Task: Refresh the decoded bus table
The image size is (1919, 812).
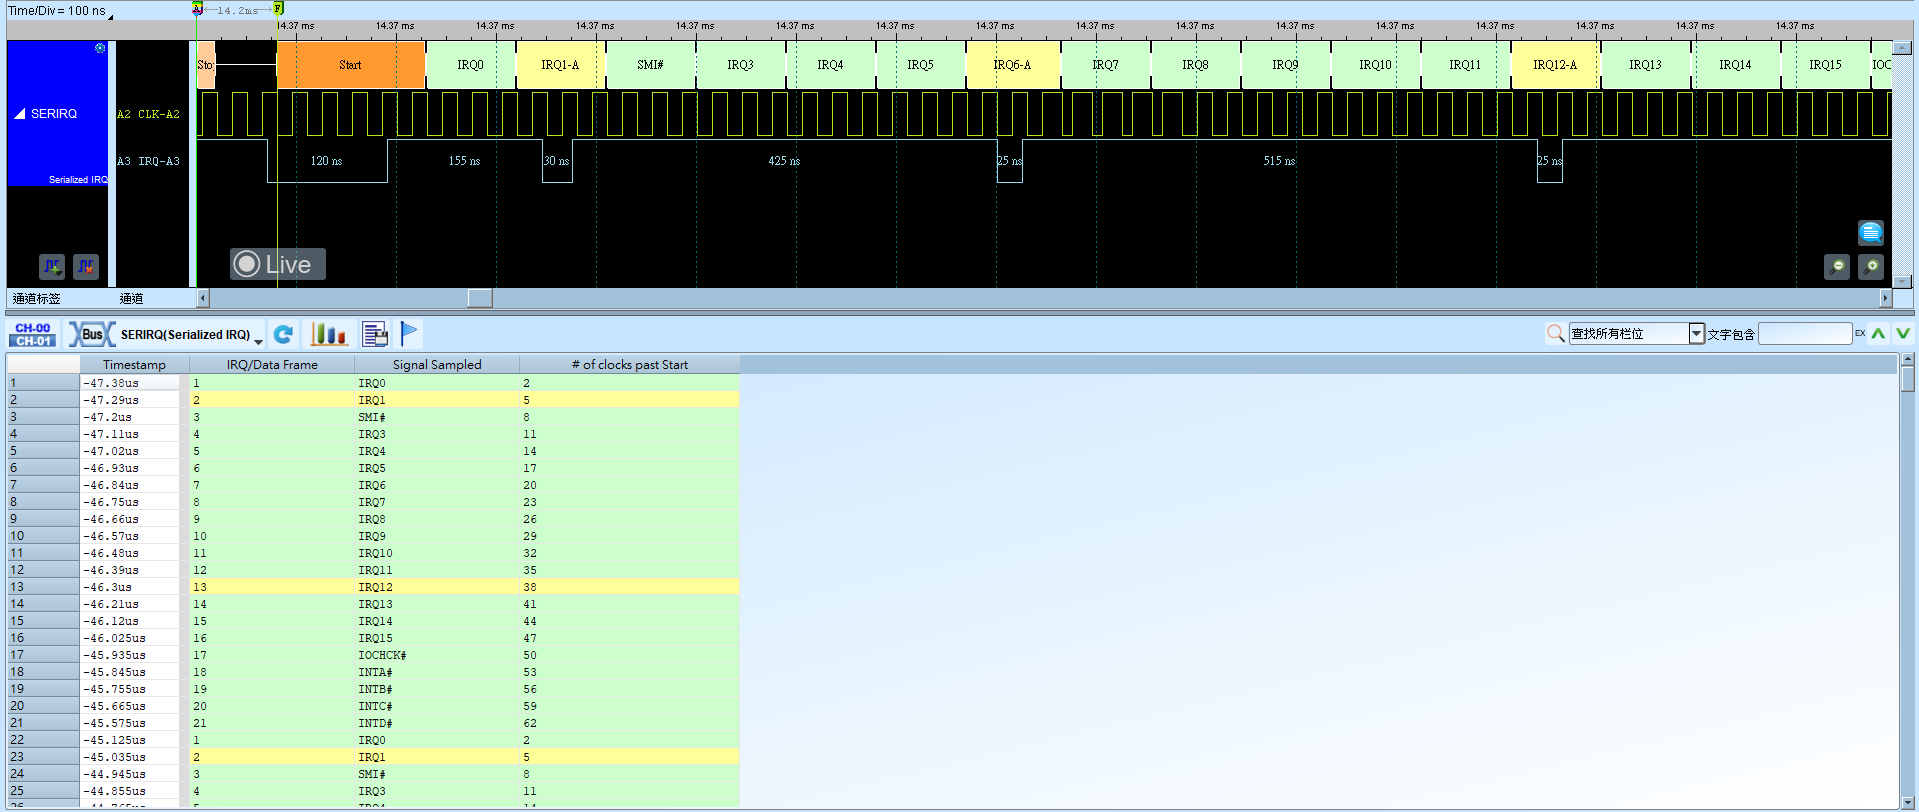Action: point(284,334)
